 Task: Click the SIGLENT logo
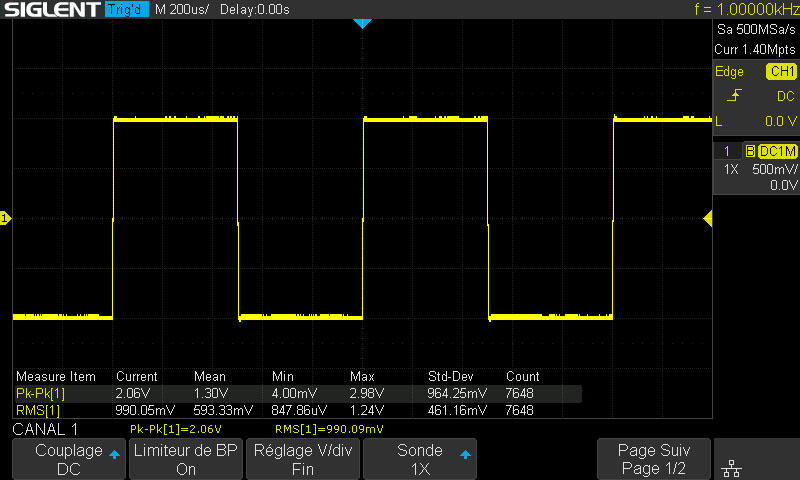52,9
